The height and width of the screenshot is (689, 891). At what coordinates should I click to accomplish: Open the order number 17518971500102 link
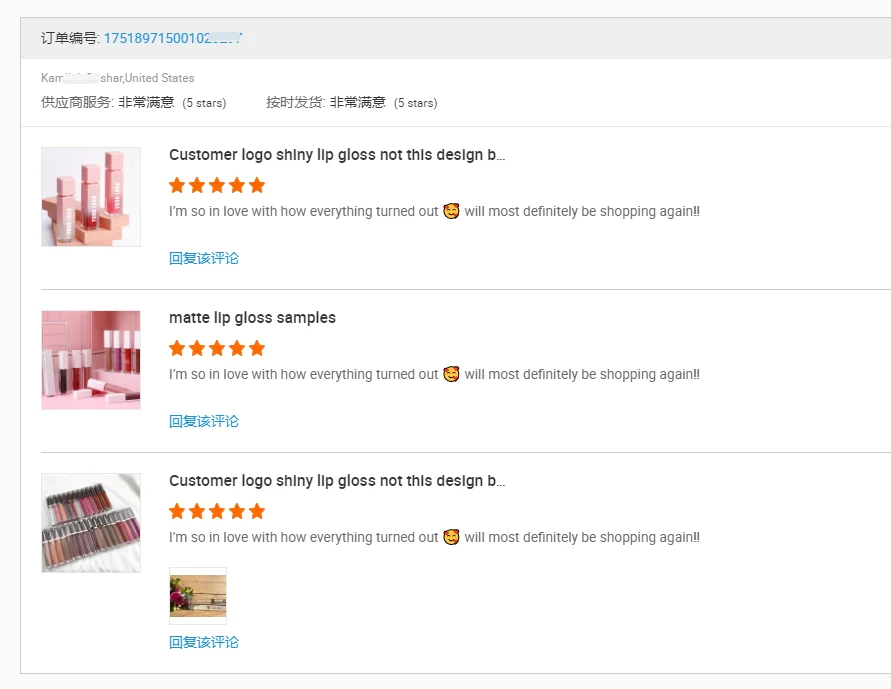(x=170, y=40)
